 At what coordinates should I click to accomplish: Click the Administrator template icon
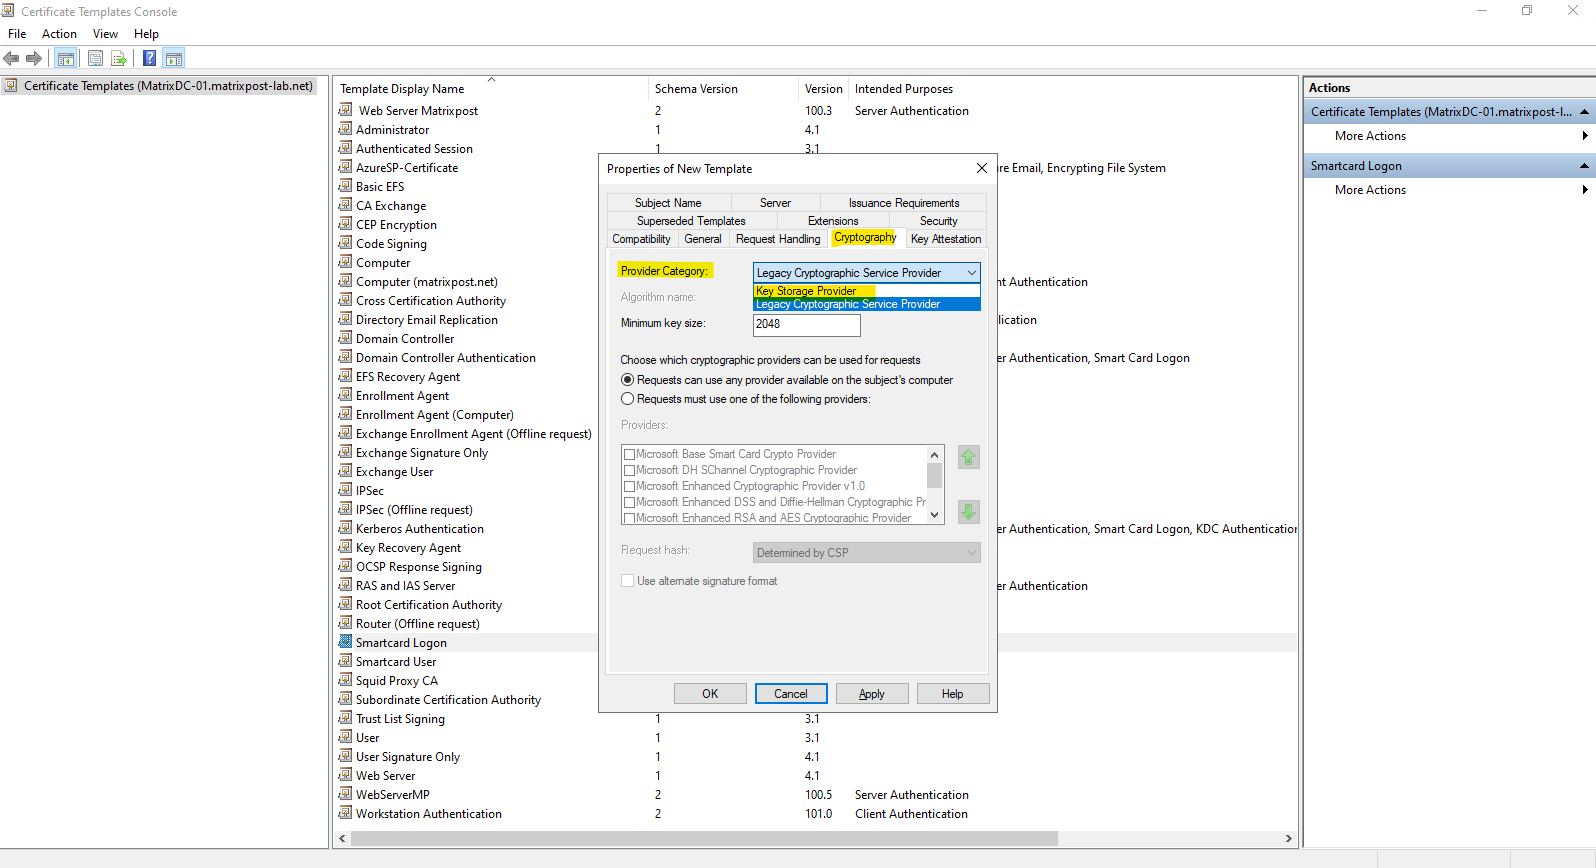(x=345, y=129)
